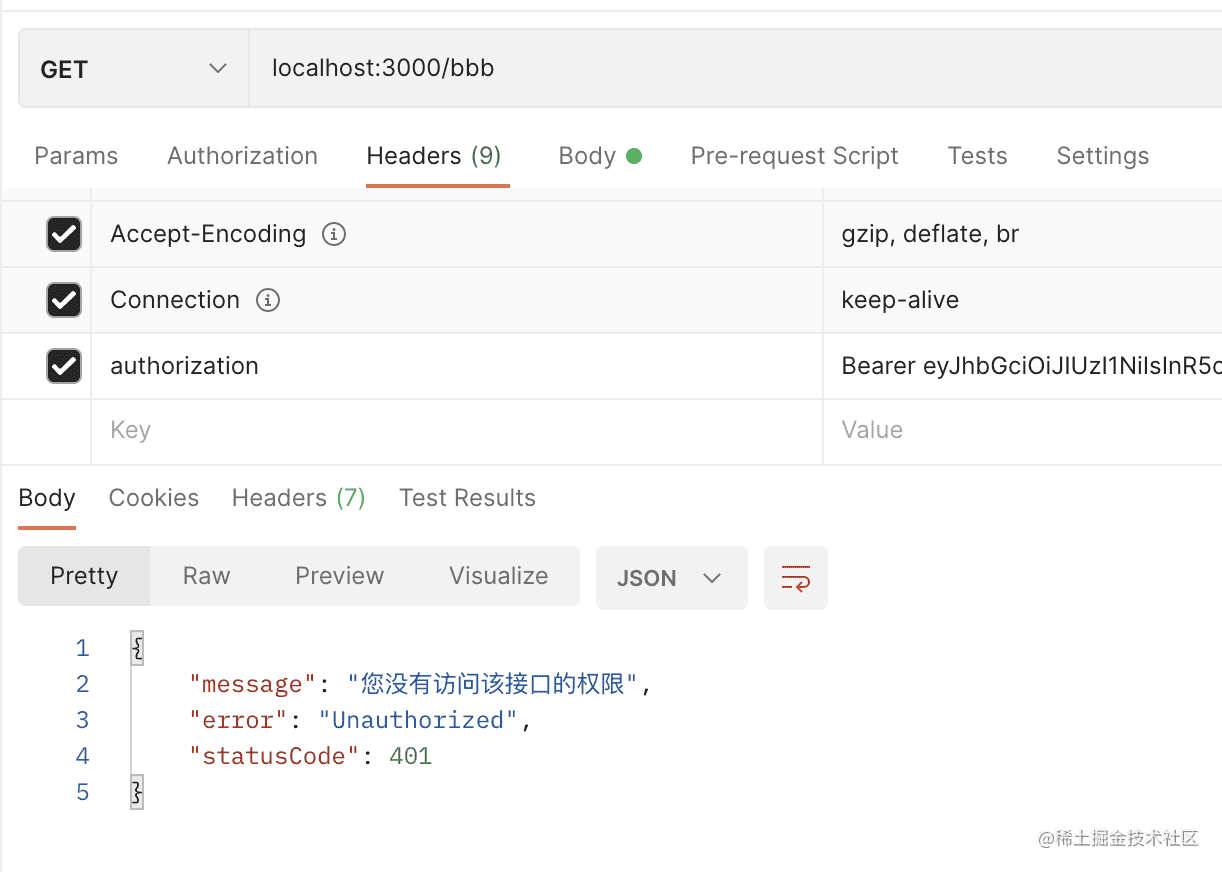This screenshot has height=872, width=1222.
Task: Open the Pre-request Script tab
Action: pyautogui.click(x=794, y=156)
